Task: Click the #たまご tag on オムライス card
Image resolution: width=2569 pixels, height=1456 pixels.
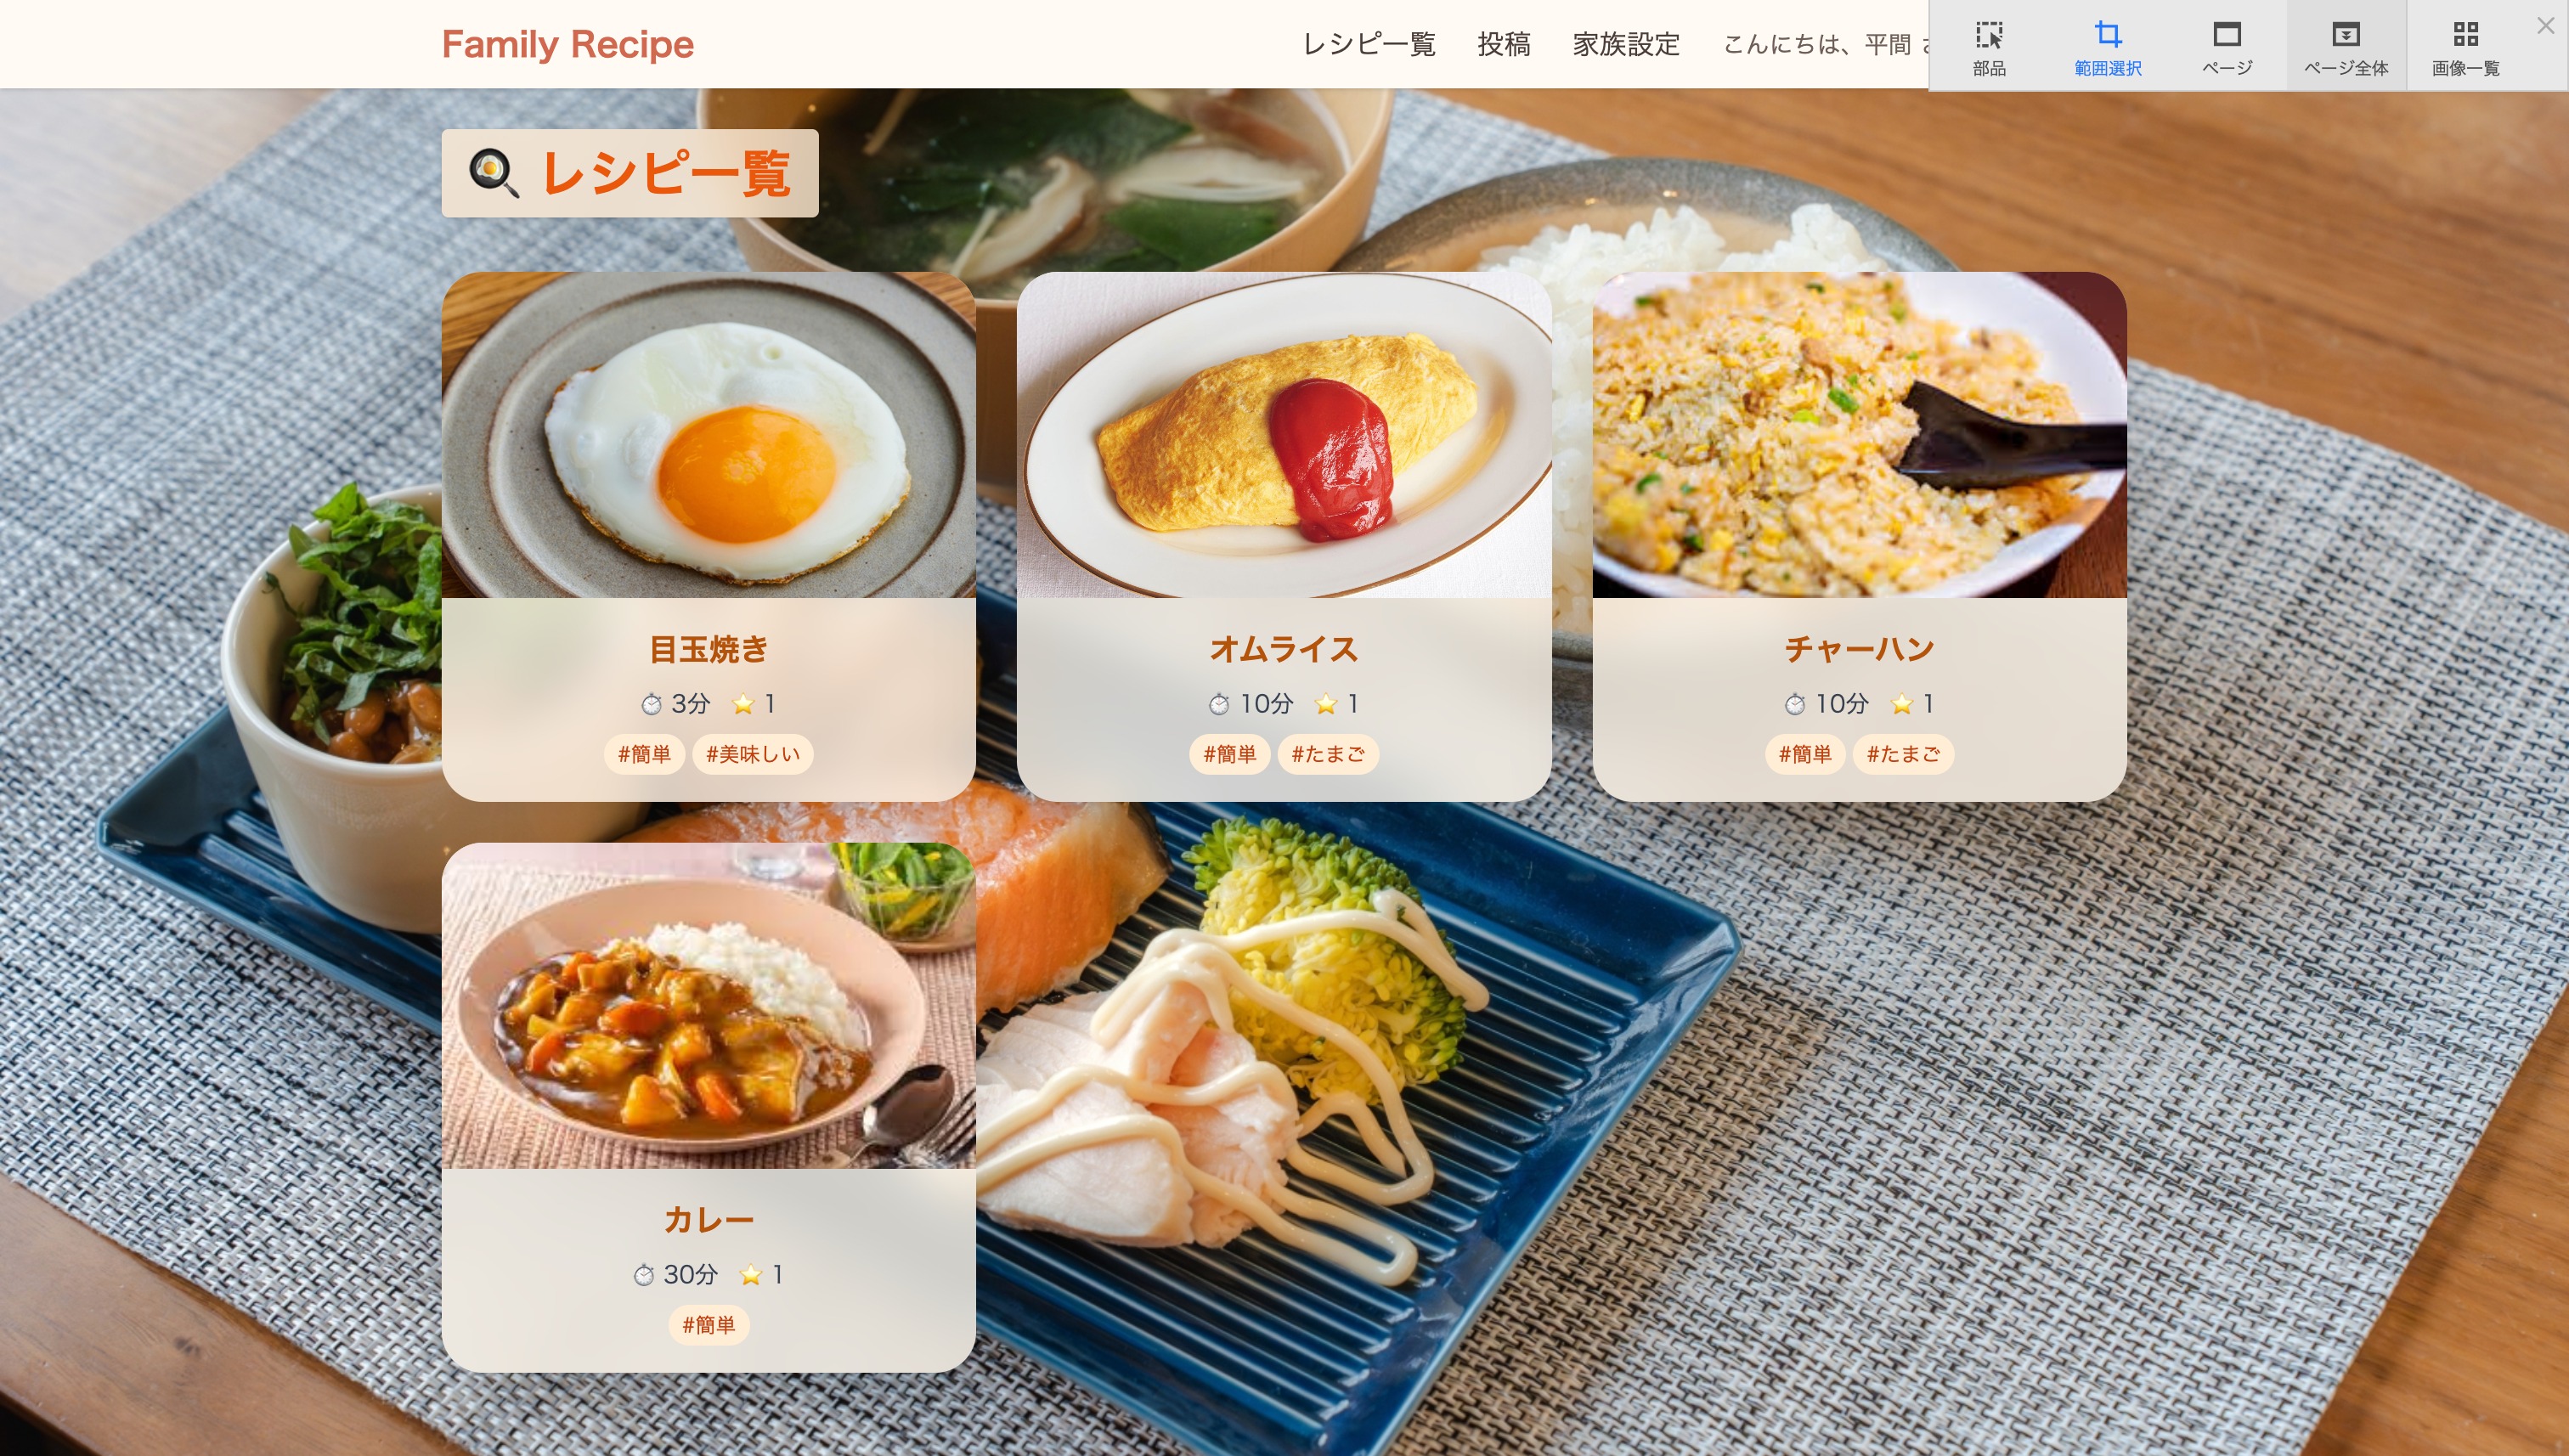Action: [1327, 754]
